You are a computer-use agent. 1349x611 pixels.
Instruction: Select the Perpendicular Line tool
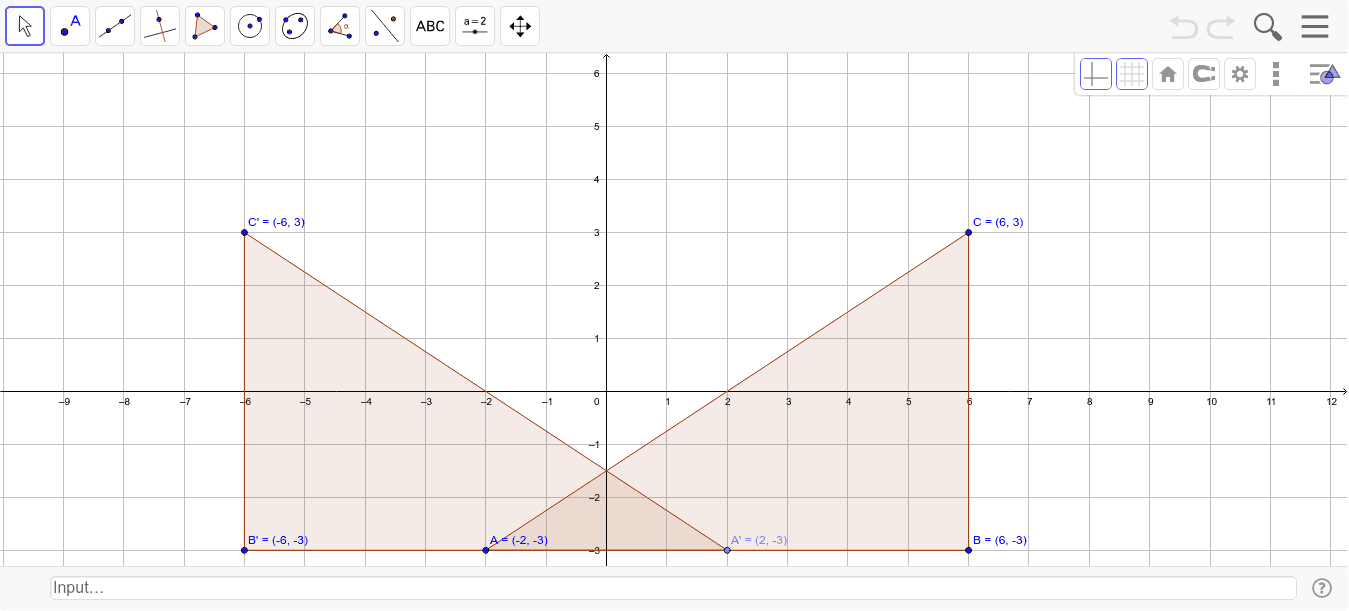point(160,26)
